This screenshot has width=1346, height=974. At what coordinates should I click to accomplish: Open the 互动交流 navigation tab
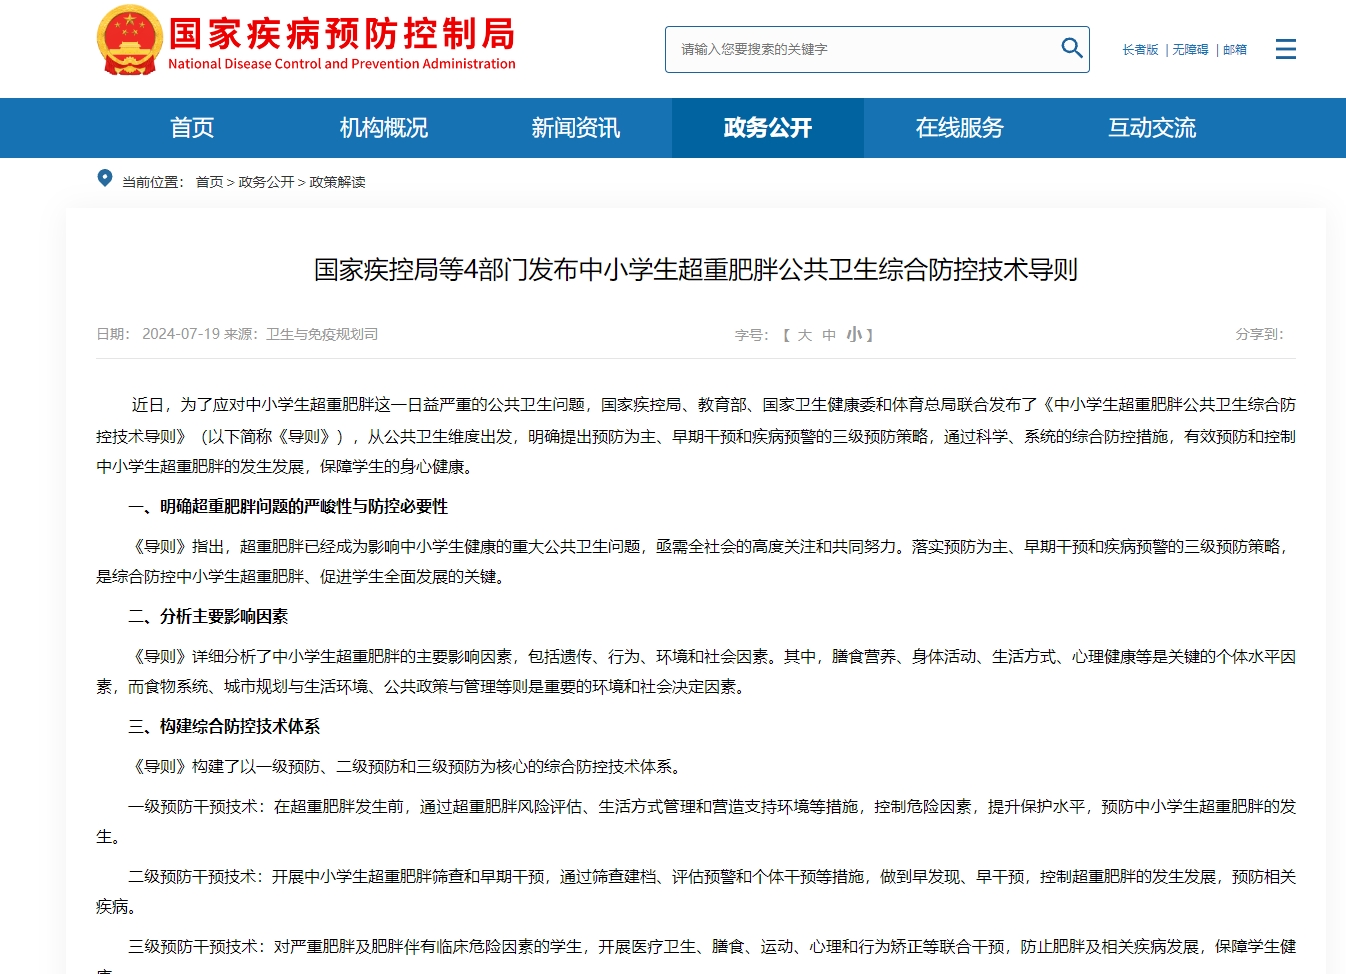1152,128
